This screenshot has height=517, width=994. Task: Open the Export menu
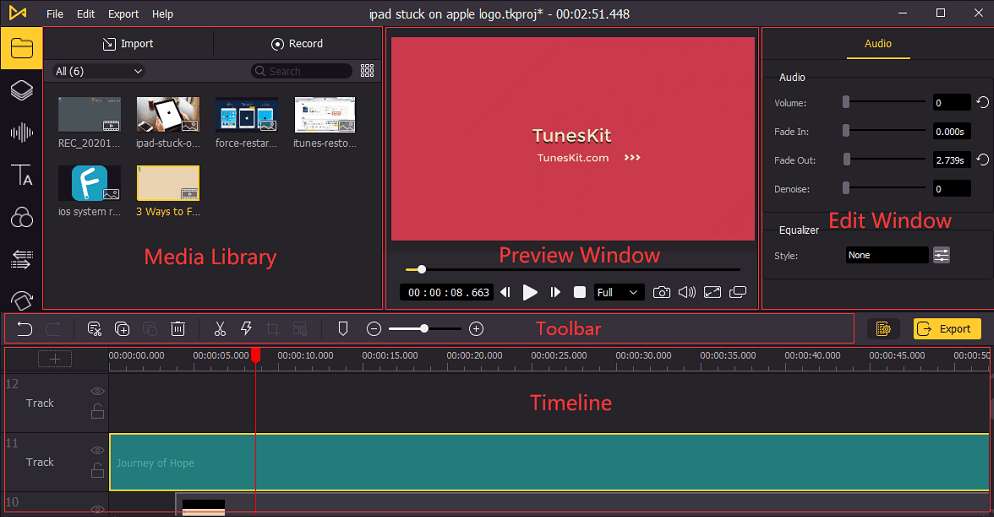123,14
